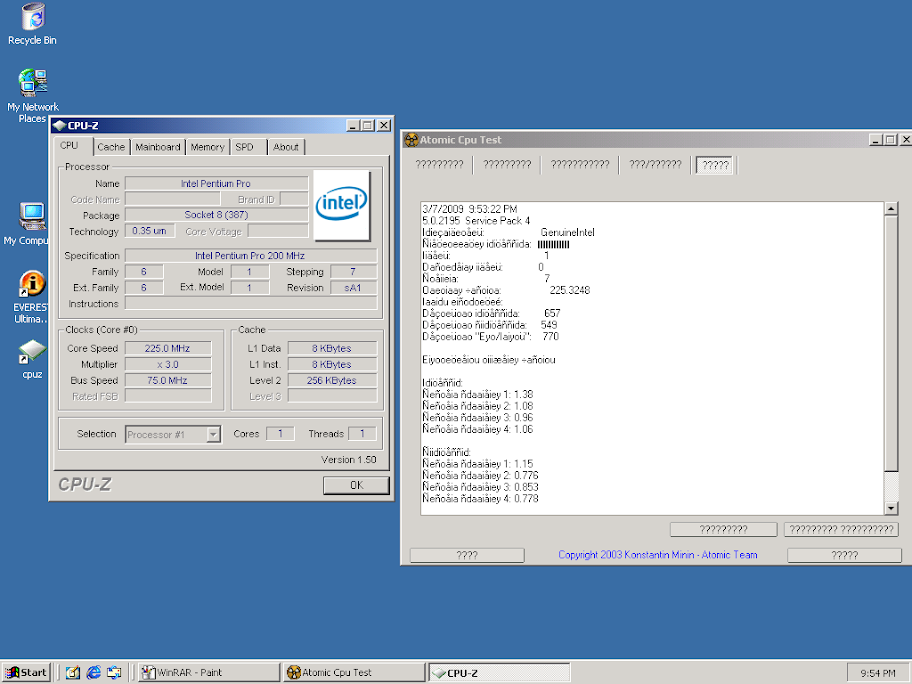Viewport: 912px width, 684px height.
Task: Click the ????????? button below results
Action: [724, 529]
